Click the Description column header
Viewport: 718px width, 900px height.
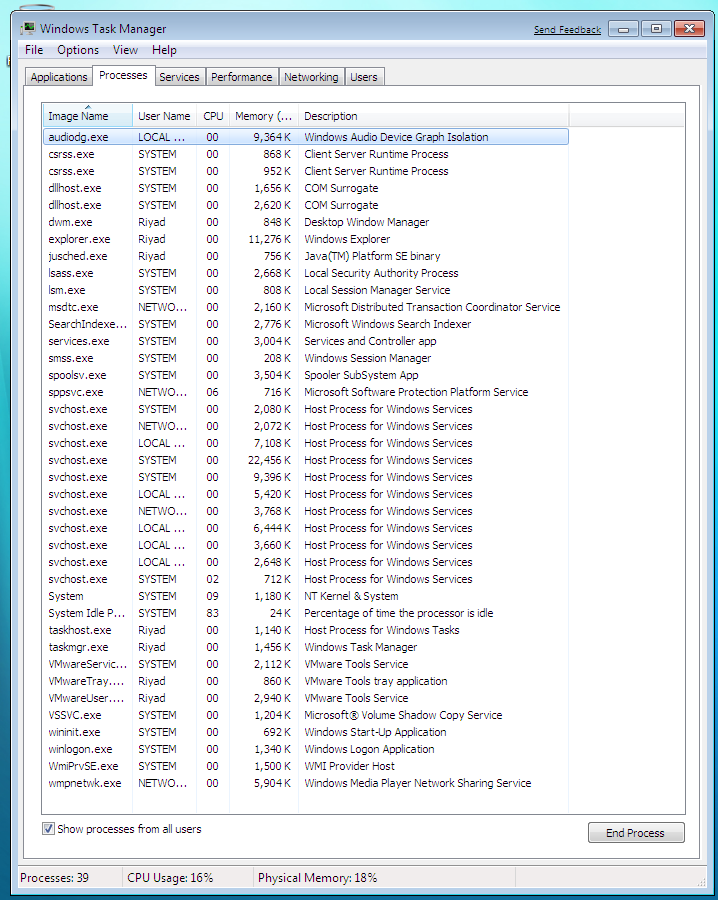[x=331, y=116]
